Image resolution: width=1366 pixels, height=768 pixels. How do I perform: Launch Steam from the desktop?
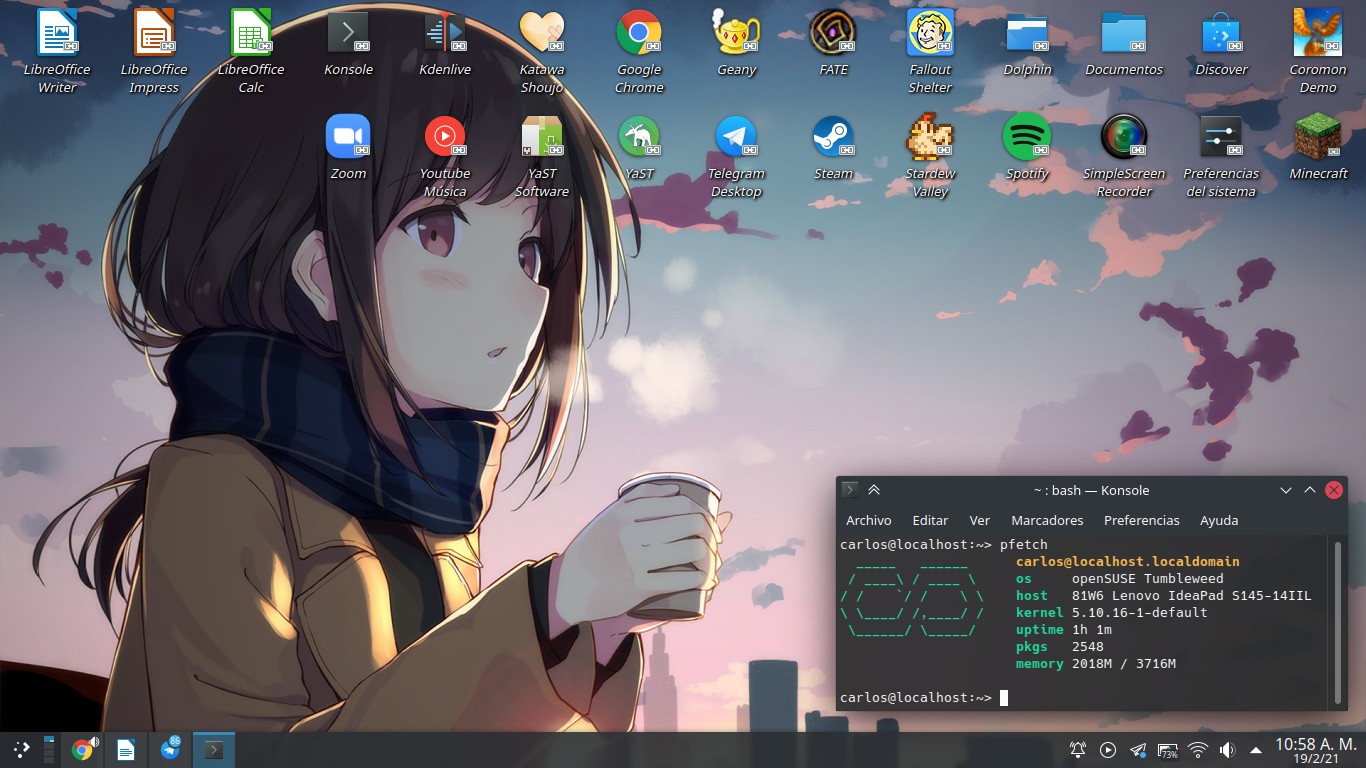pyautogui.click(x=832, y=137)
